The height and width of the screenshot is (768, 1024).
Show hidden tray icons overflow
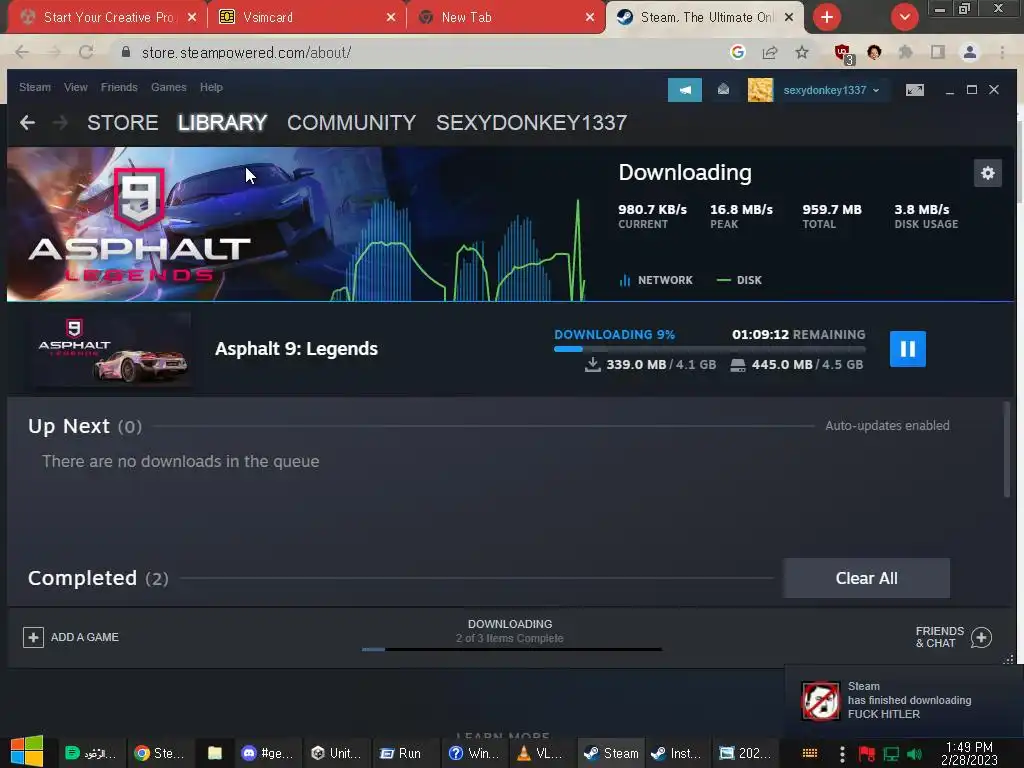[x=842, y=754]
